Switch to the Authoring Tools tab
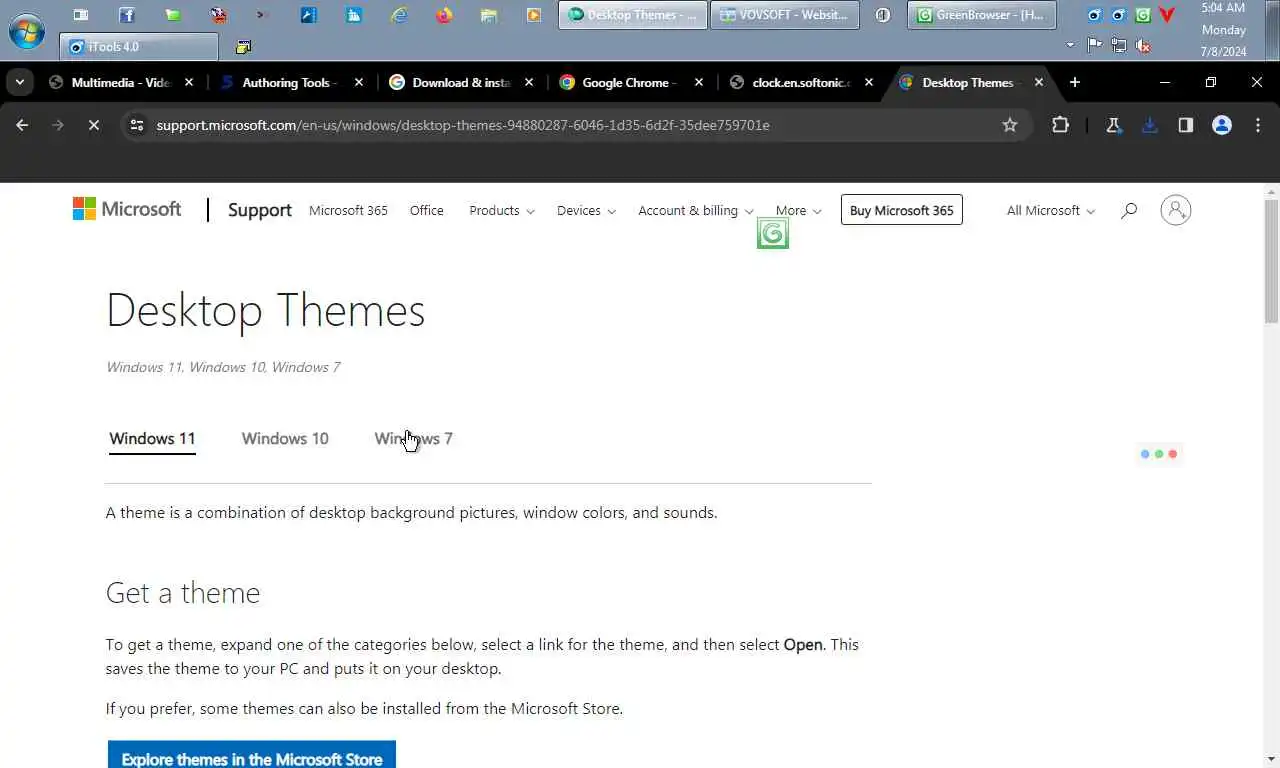 click(290, 82)
